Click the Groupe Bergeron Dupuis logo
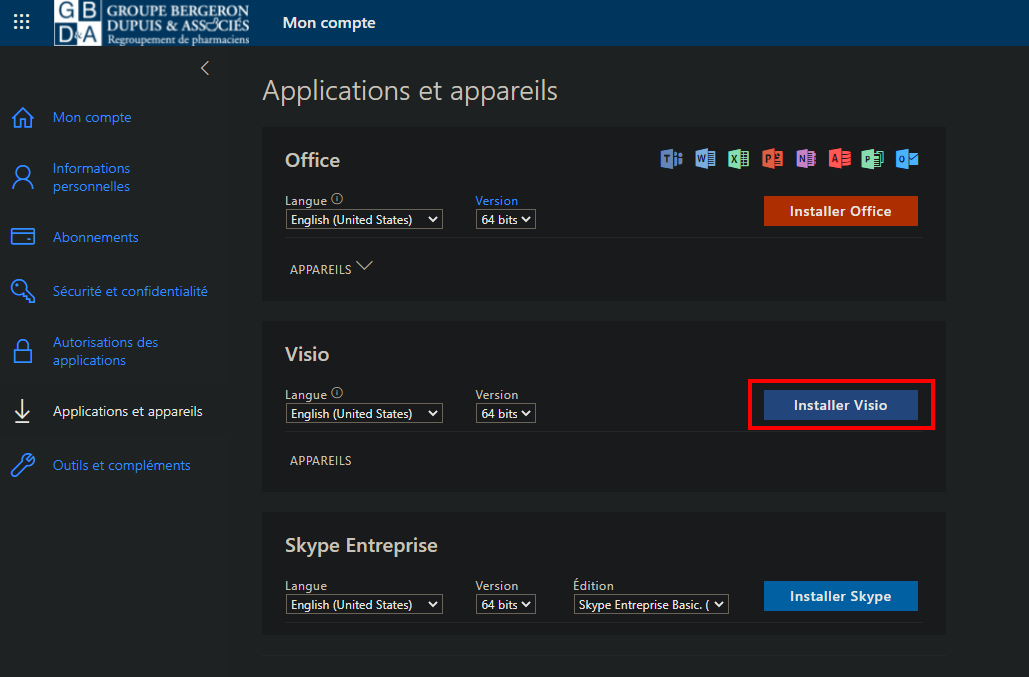This screenshot has height=677, width=1029. [152, 23]
